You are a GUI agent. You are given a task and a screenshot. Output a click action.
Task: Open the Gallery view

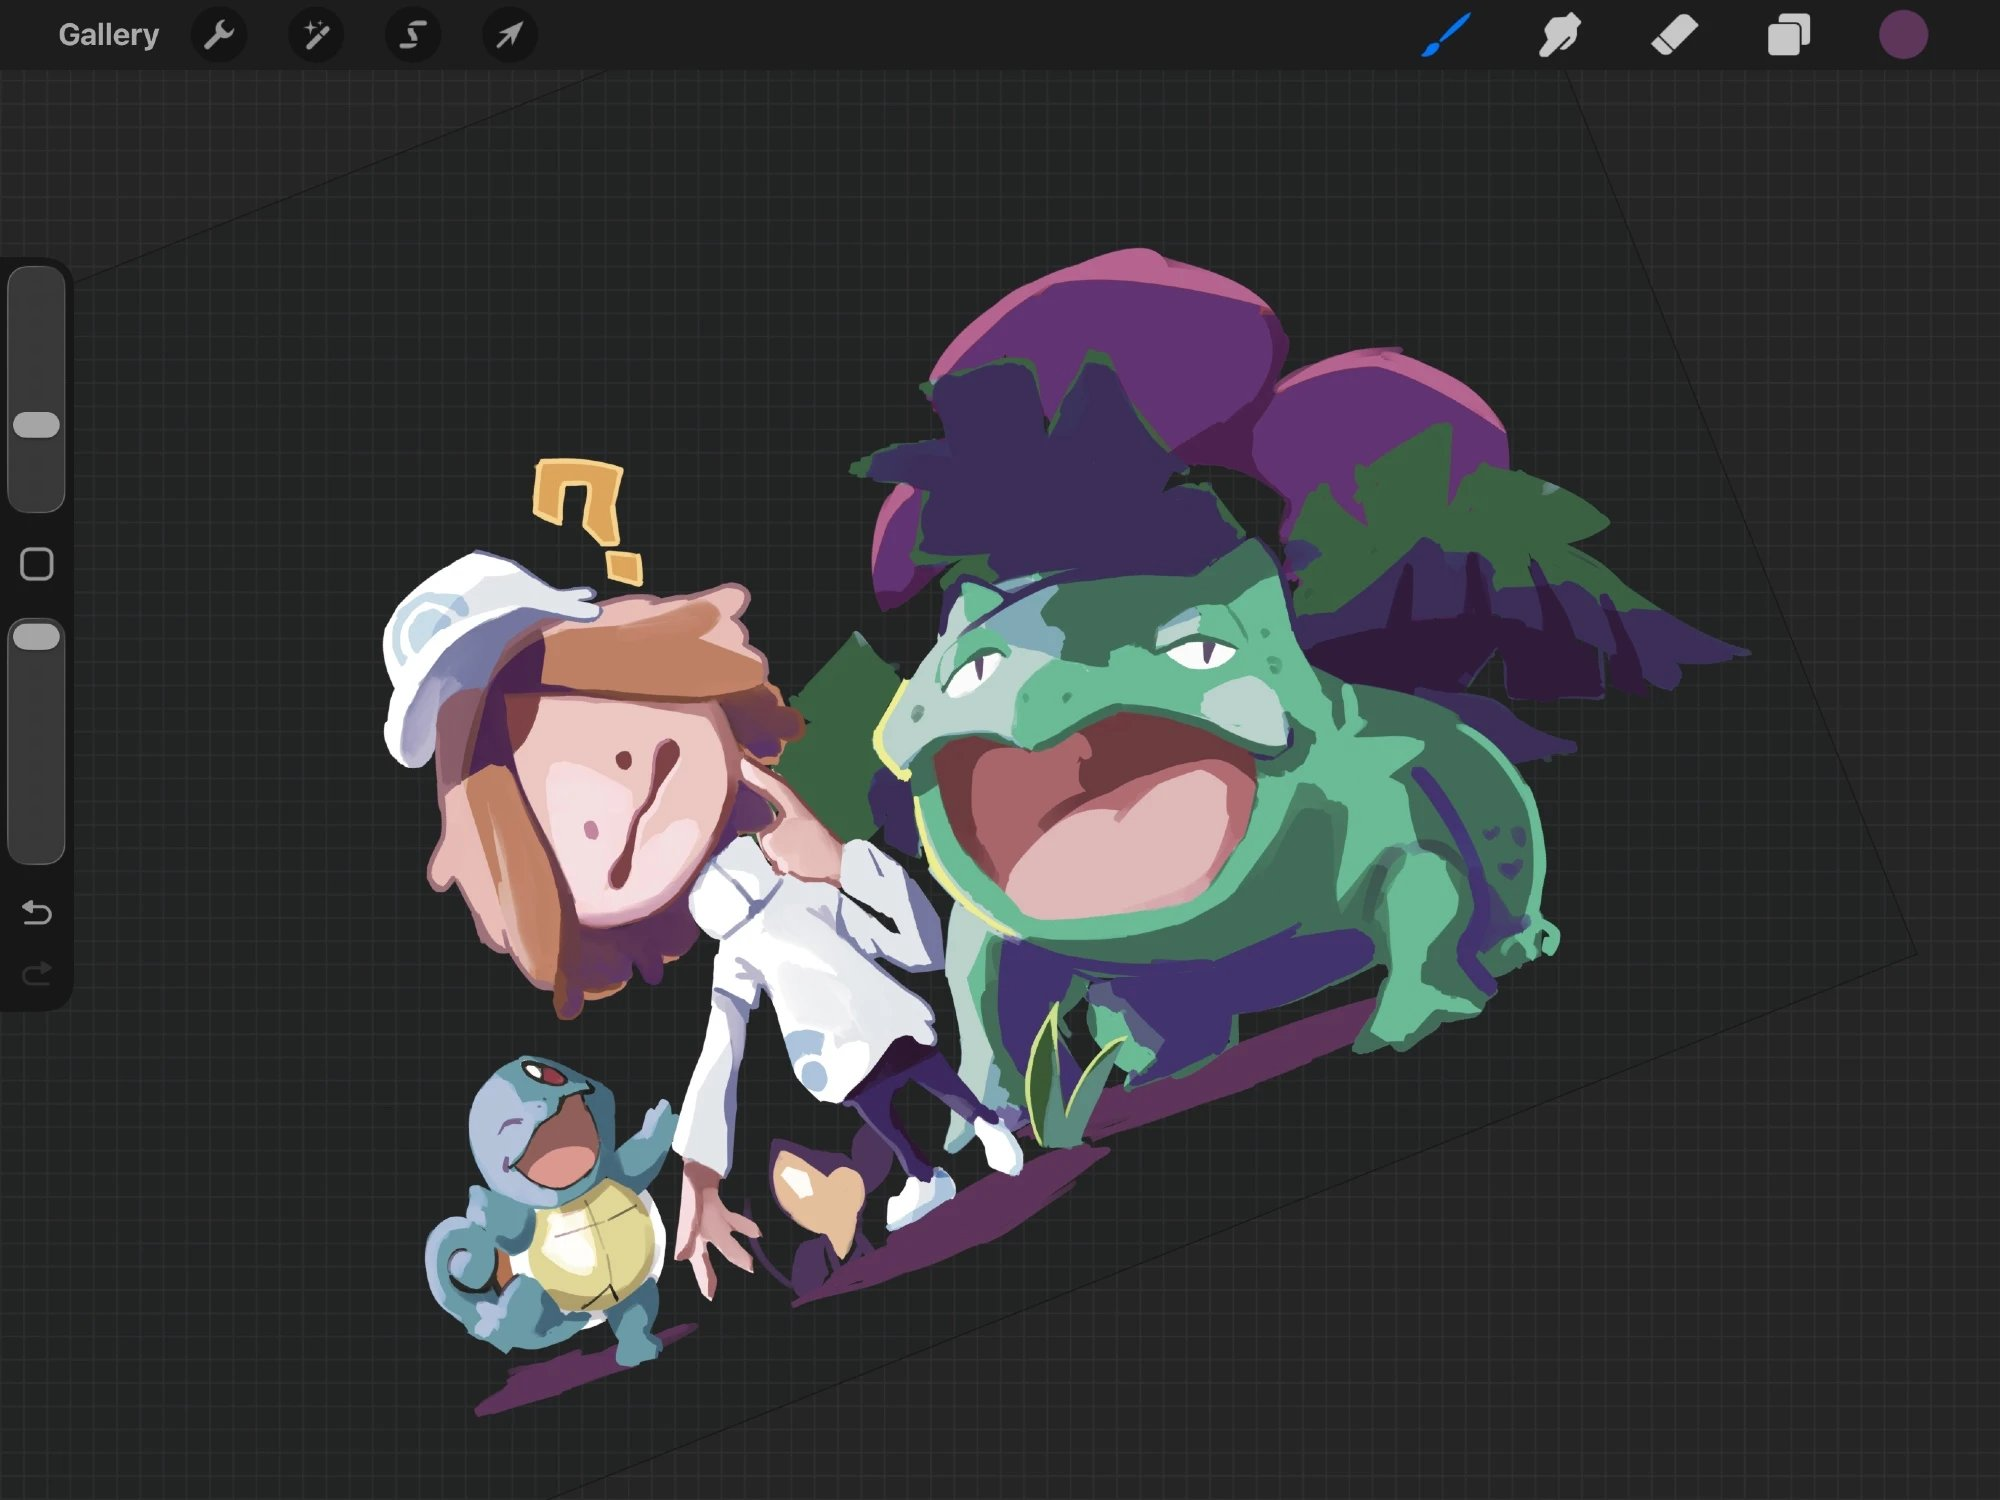(108, 35)
